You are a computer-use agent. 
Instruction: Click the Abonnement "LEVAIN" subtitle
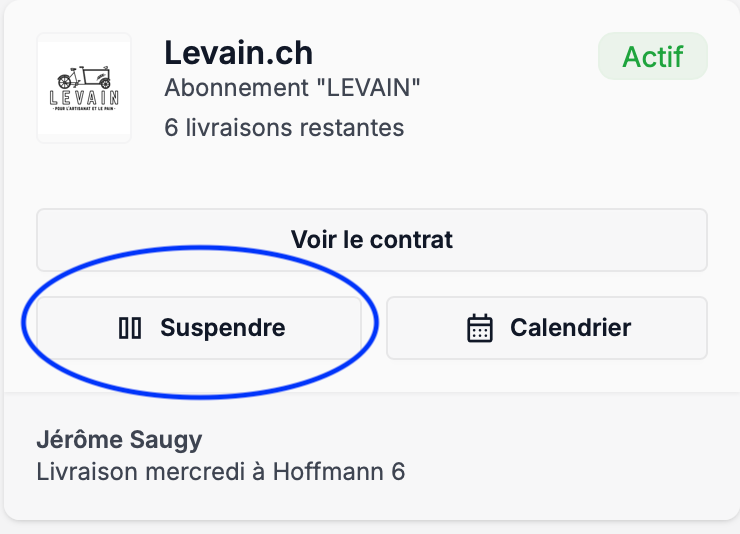292,88
